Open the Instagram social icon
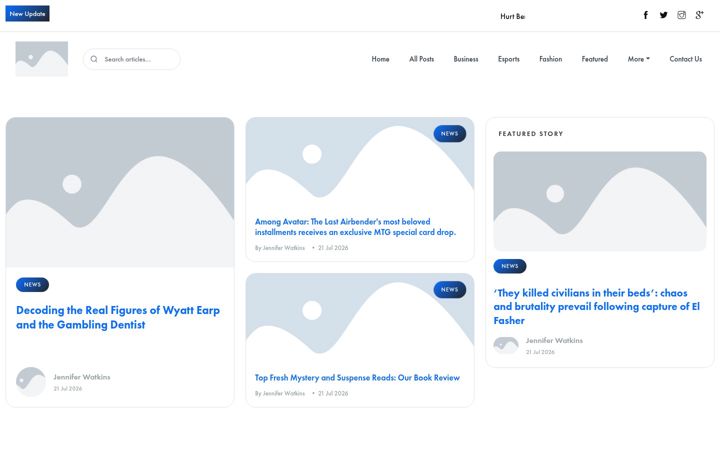 point(681,15)
